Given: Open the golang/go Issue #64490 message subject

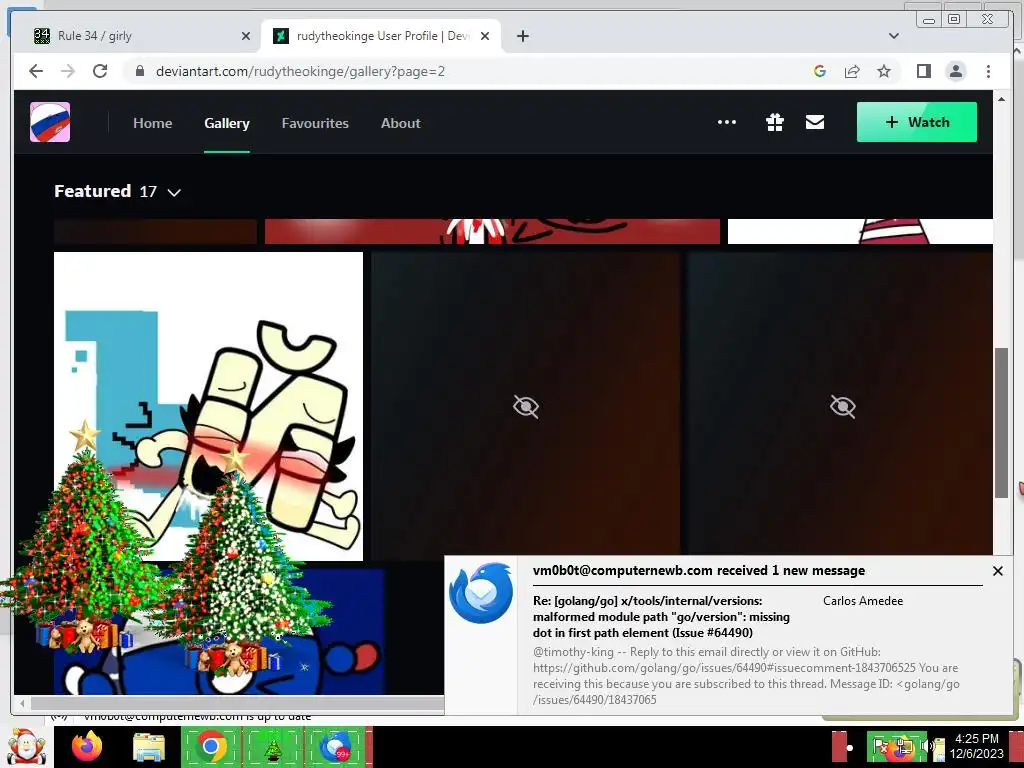Looking at the screenshot, I should [x=661, y=616].
